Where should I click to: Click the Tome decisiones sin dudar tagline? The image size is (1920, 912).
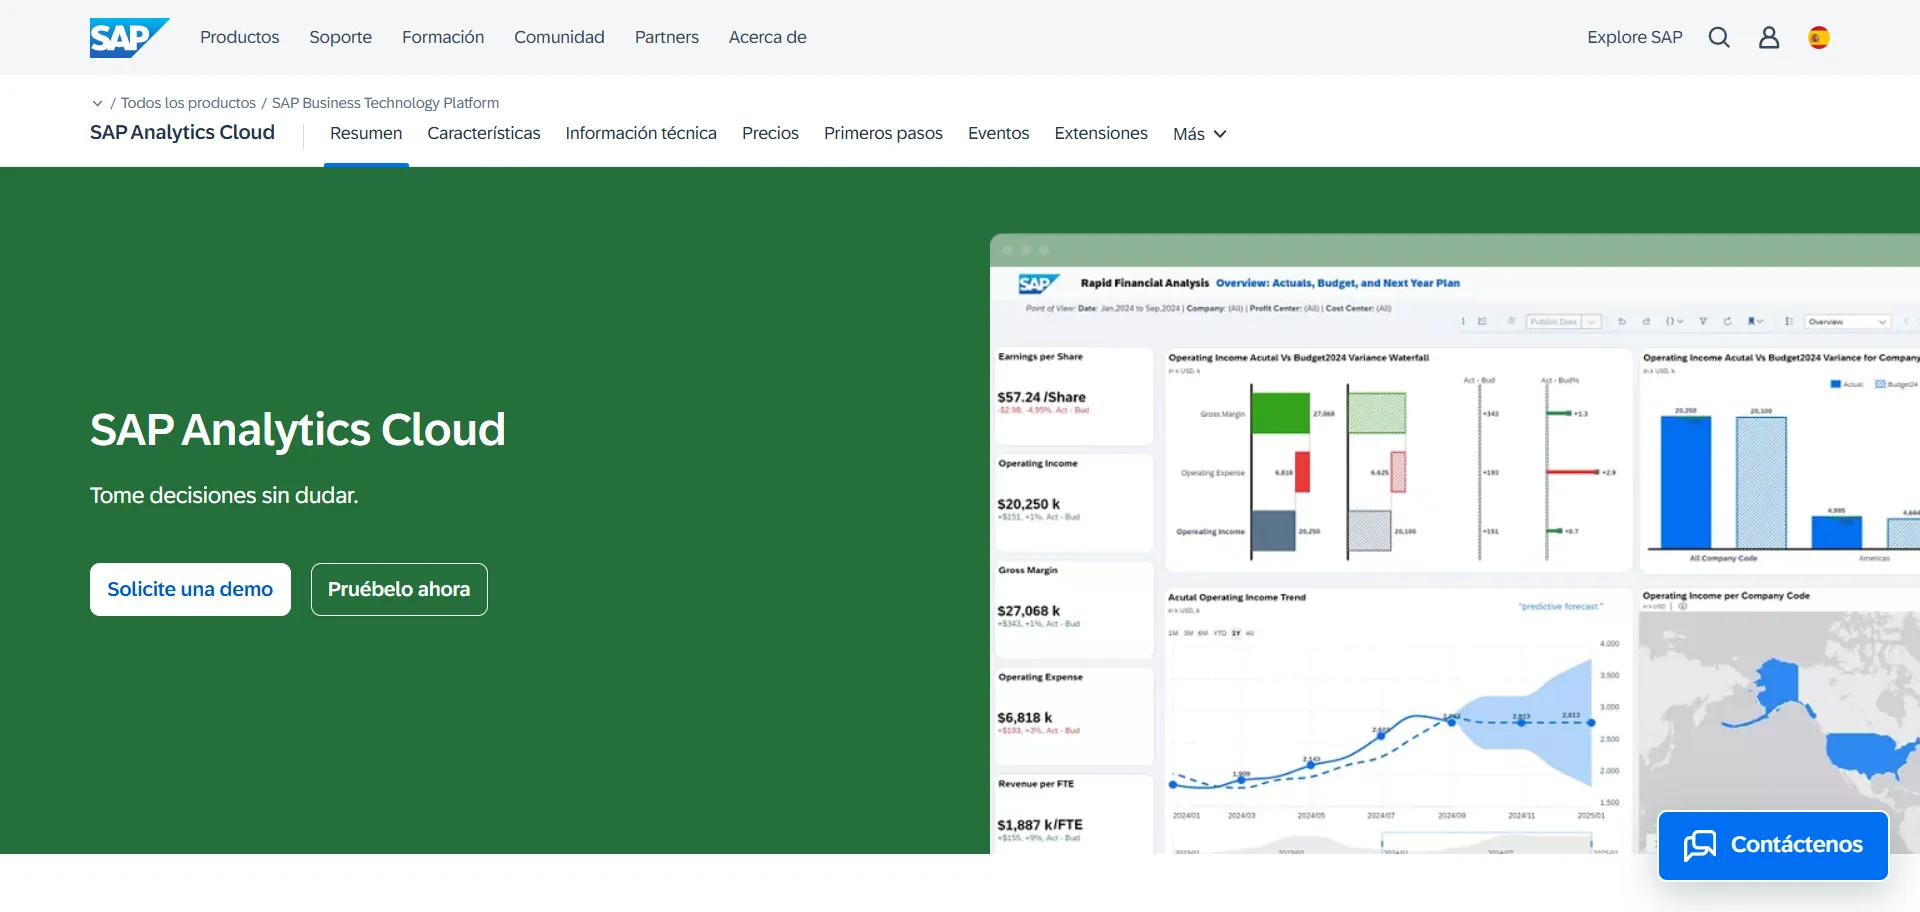[224, 495]
